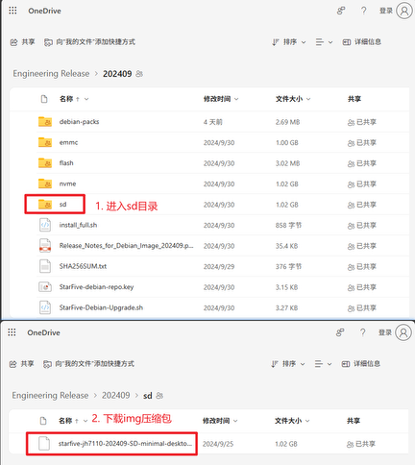Click the 共享 share button in top toolbar

22,42
